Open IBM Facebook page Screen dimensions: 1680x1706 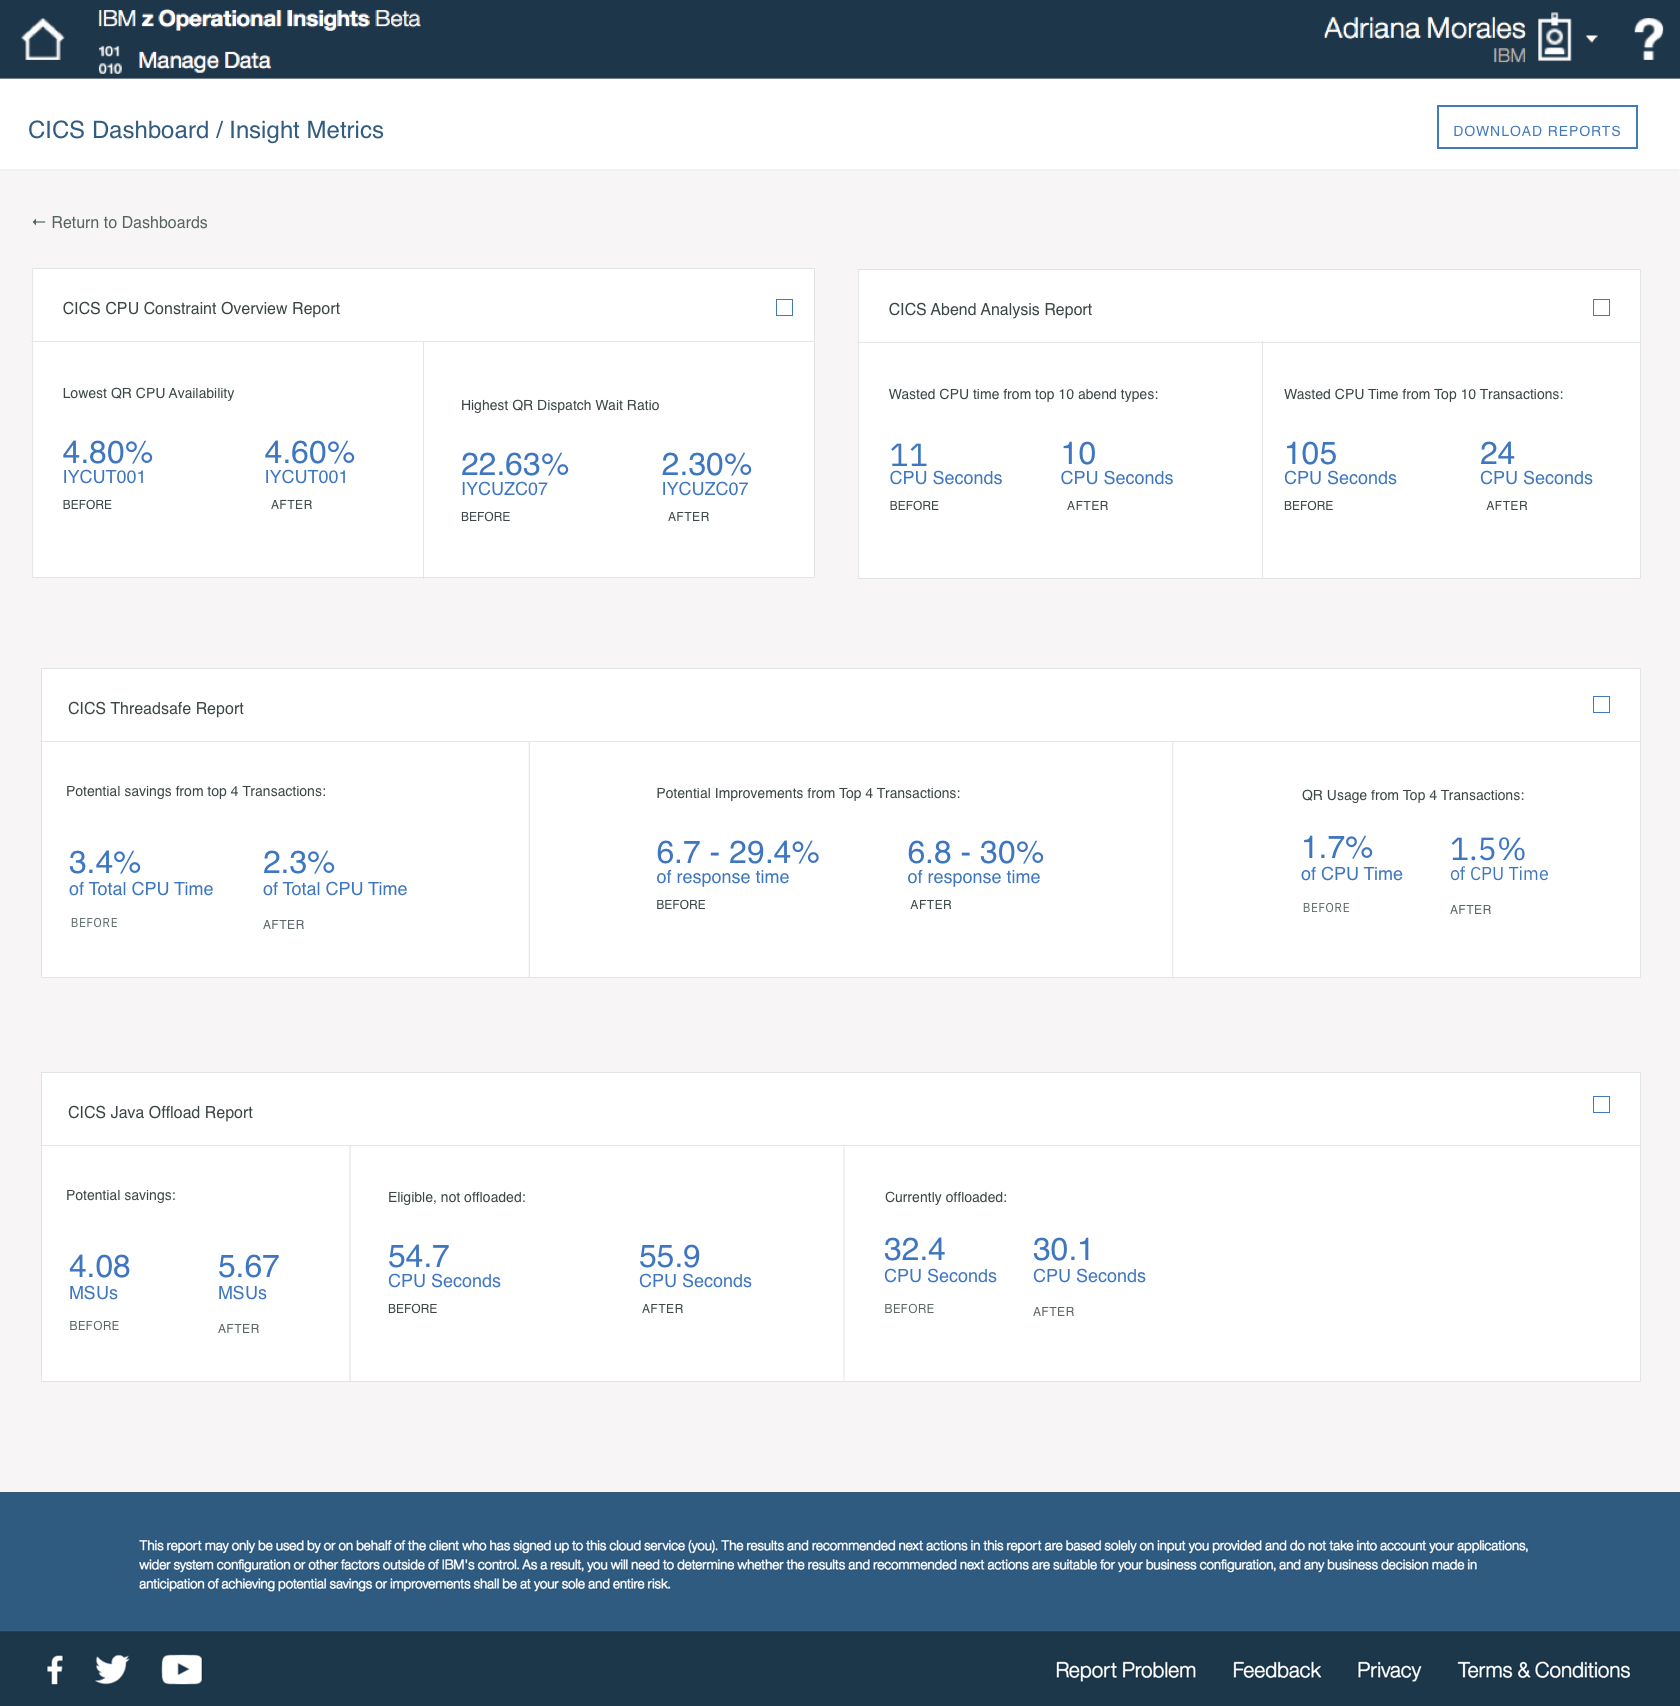click(55, 1669)
